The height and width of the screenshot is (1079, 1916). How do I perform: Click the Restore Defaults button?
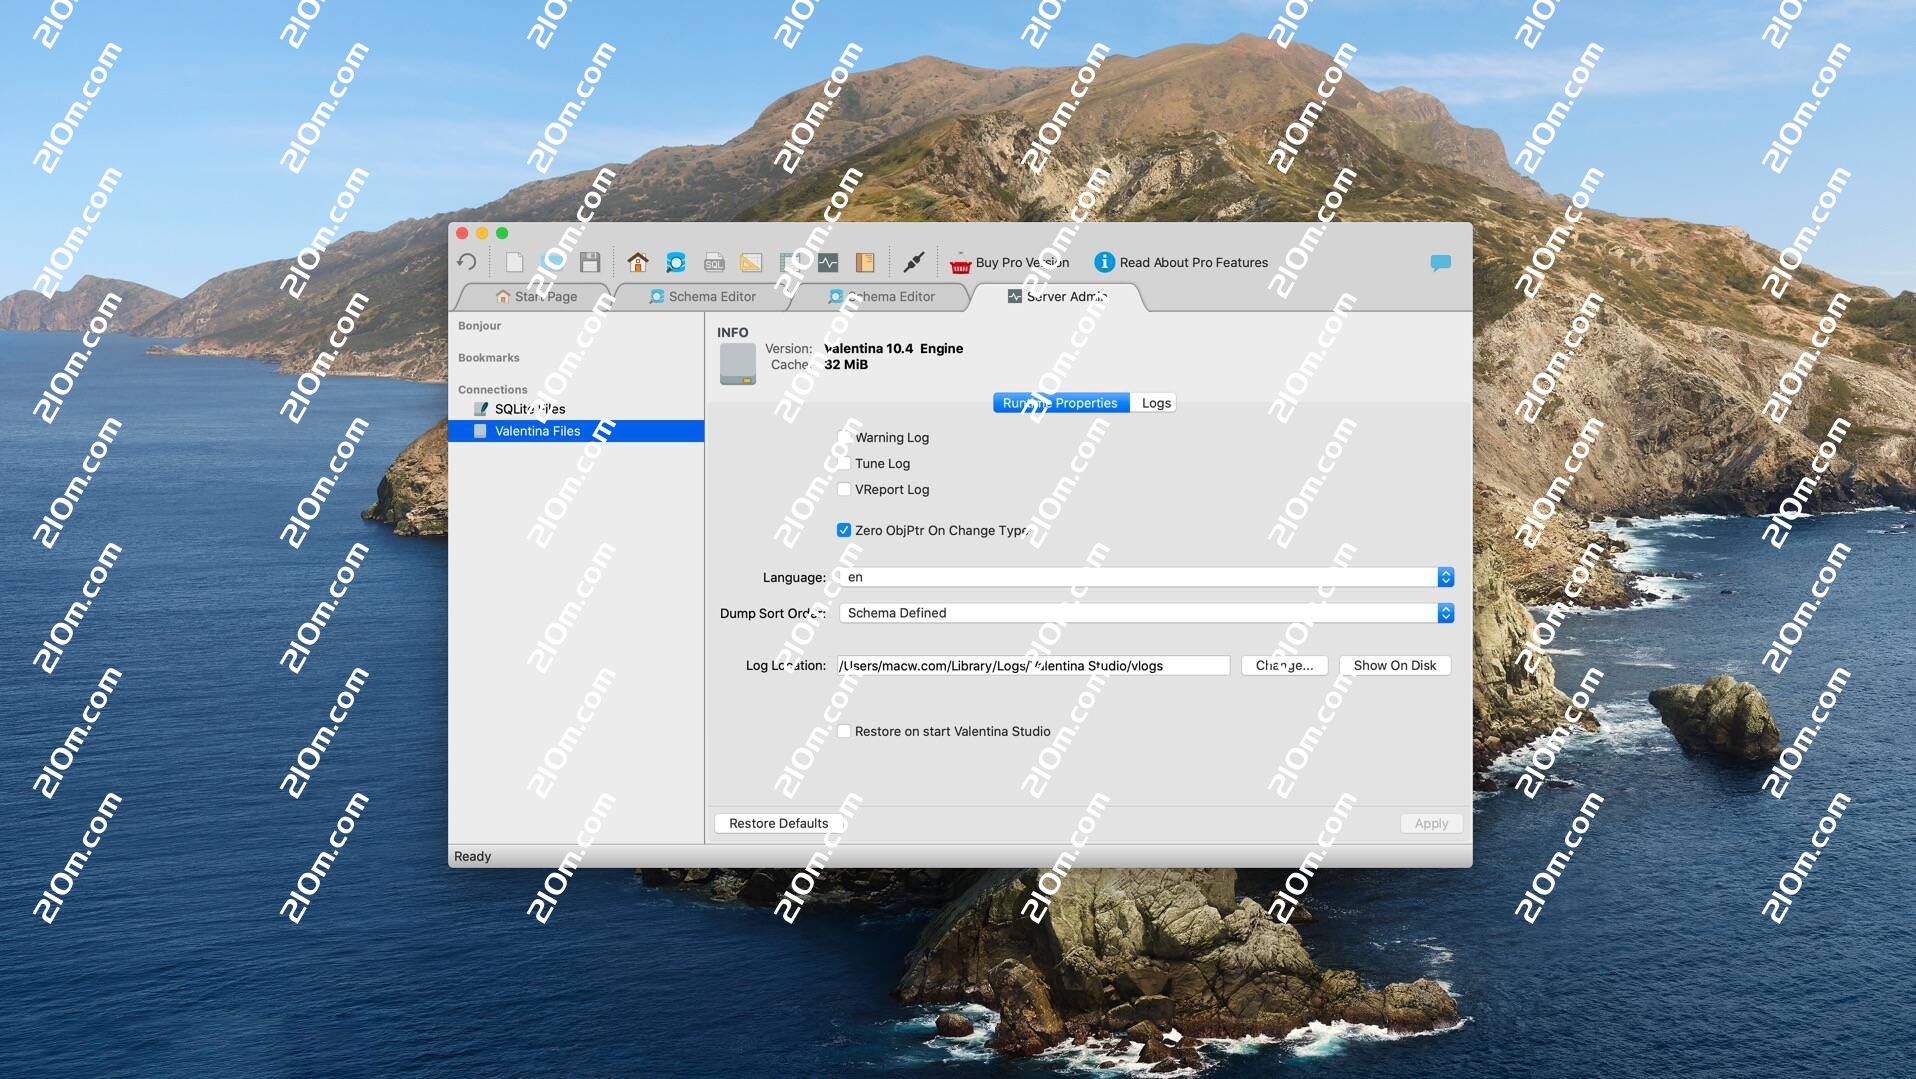pyautogui.click(x=778, y=823)
